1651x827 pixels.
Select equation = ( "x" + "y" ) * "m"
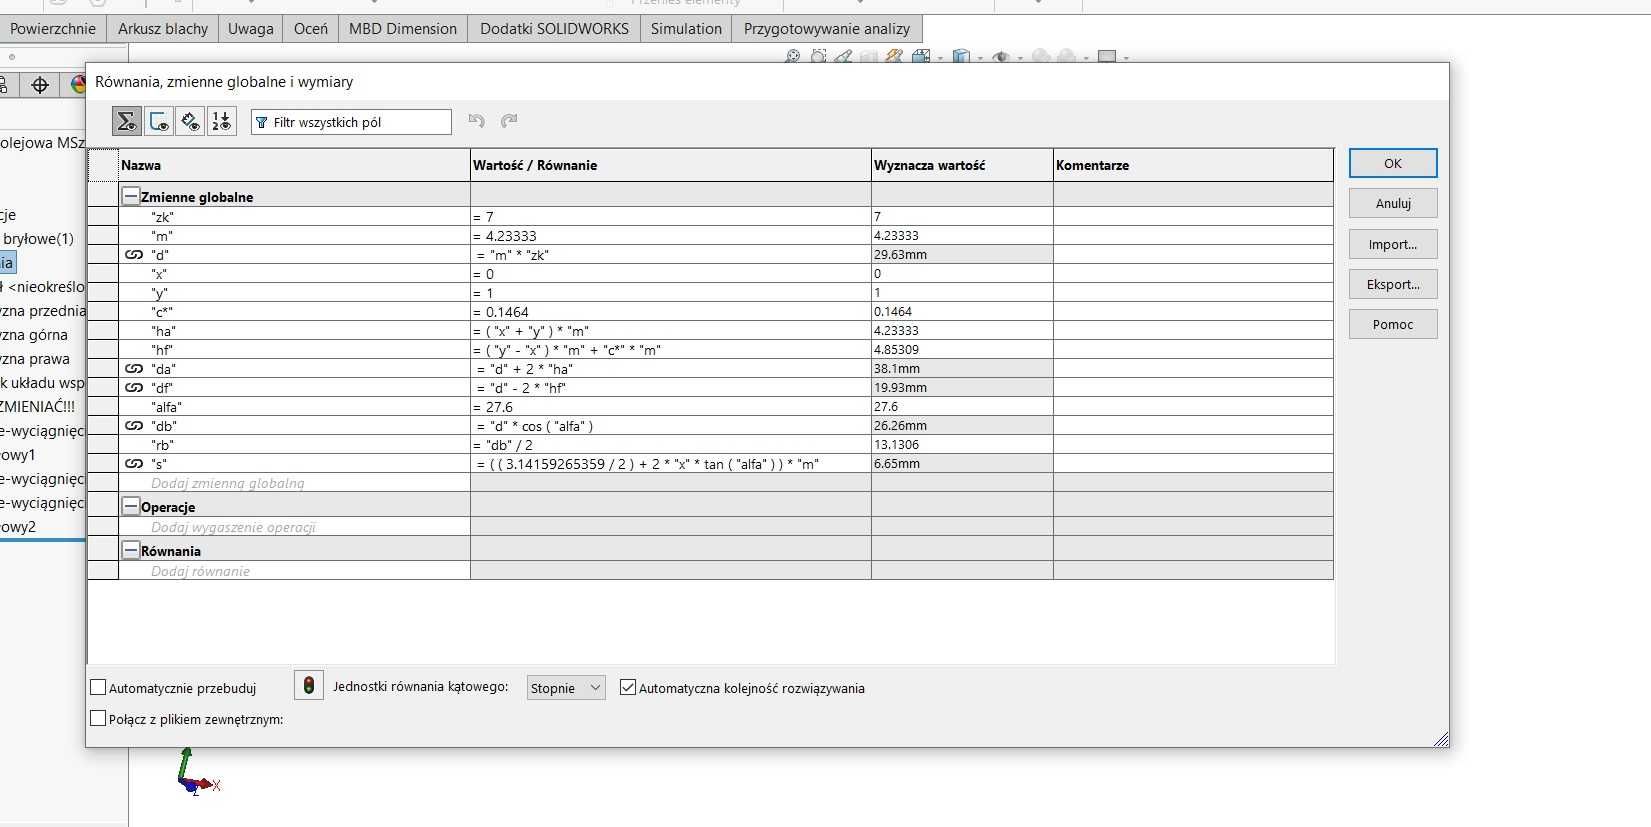pyautogui.click(x=671, y=331)
